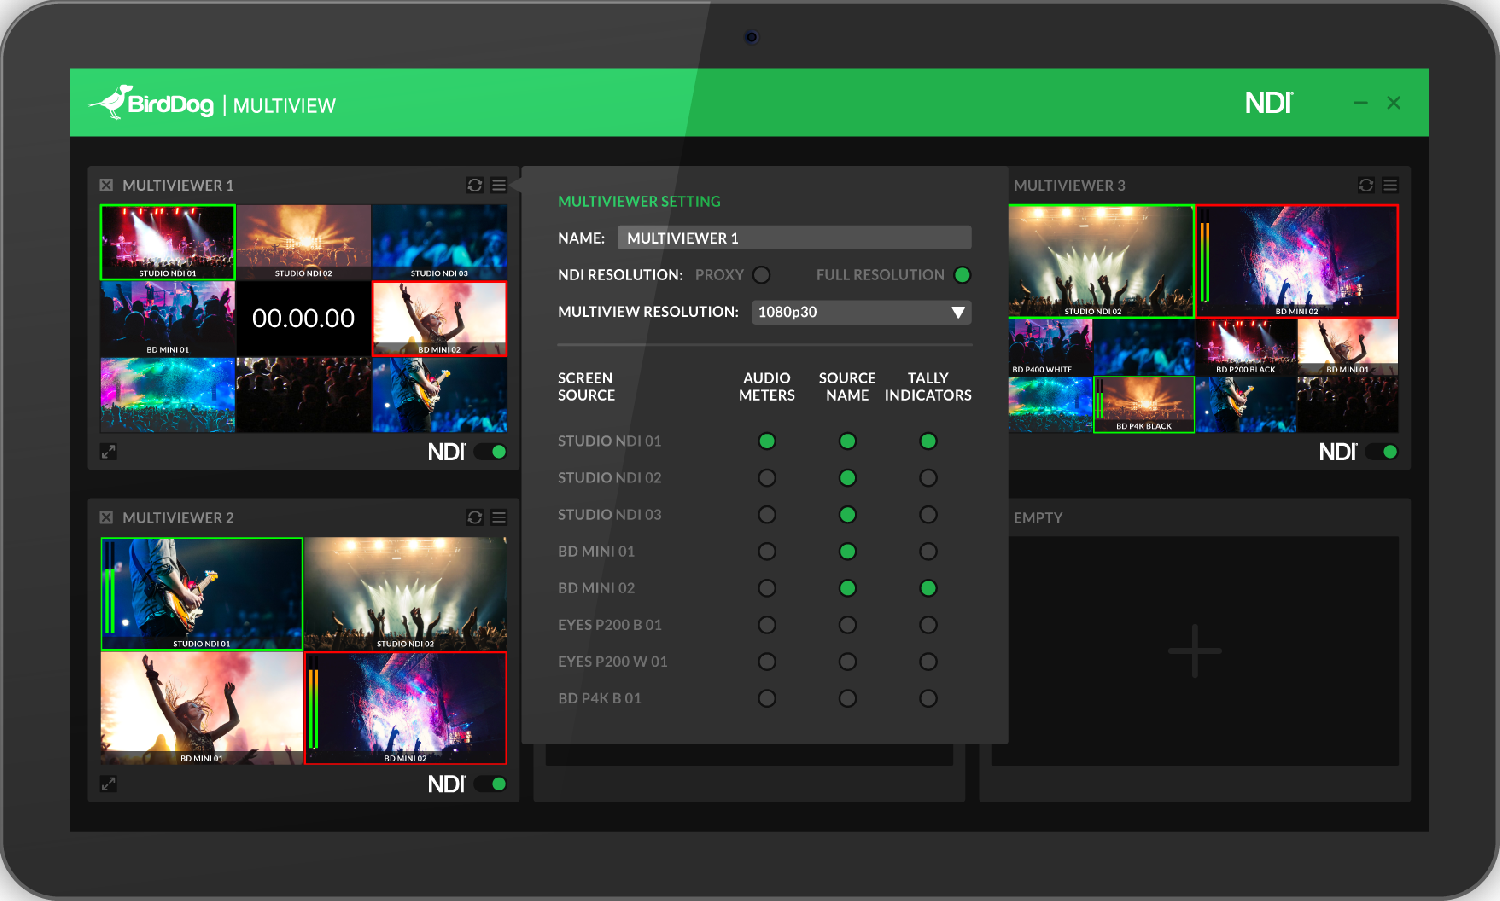Image resolution: width=1500 pixels, height=901 pixels.
Task: Select BD MINI 02 thumbnail in Multiviewer 1
Action: click(x=440, y=318)
